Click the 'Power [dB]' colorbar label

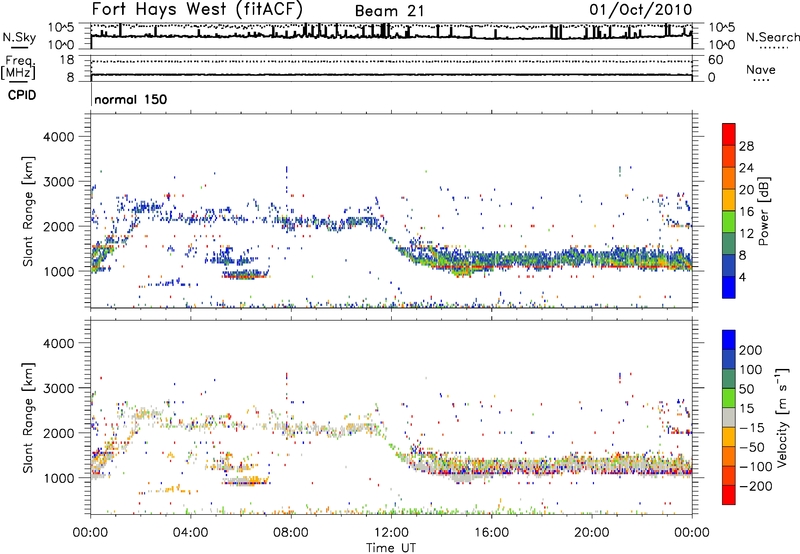(x=763, y=211)
